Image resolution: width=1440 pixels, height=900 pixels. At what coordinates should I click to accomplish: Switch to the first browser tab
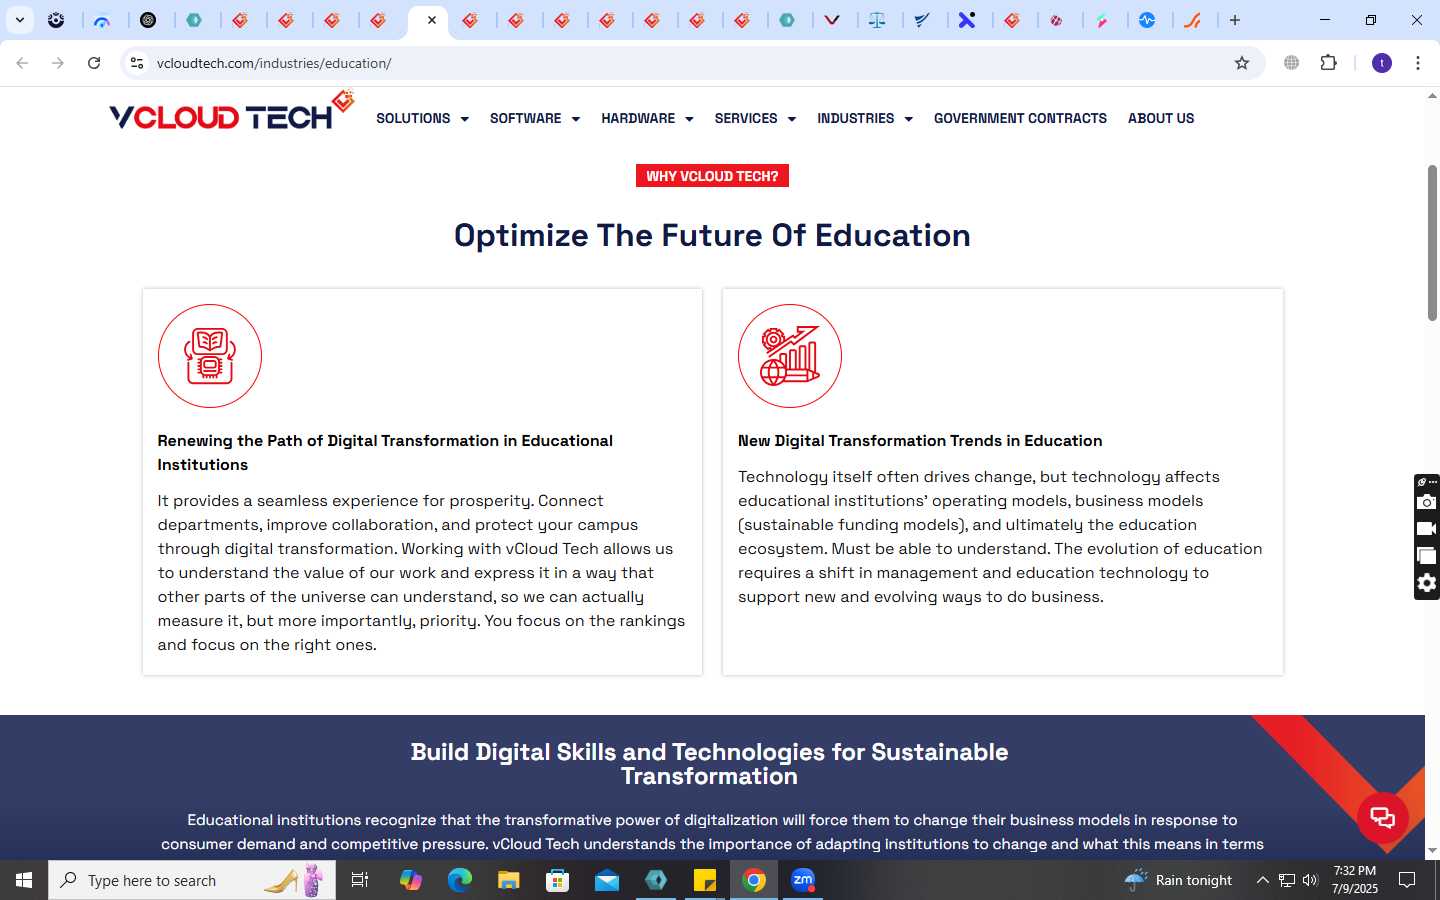pyautogui.click(x=56, y=20)
